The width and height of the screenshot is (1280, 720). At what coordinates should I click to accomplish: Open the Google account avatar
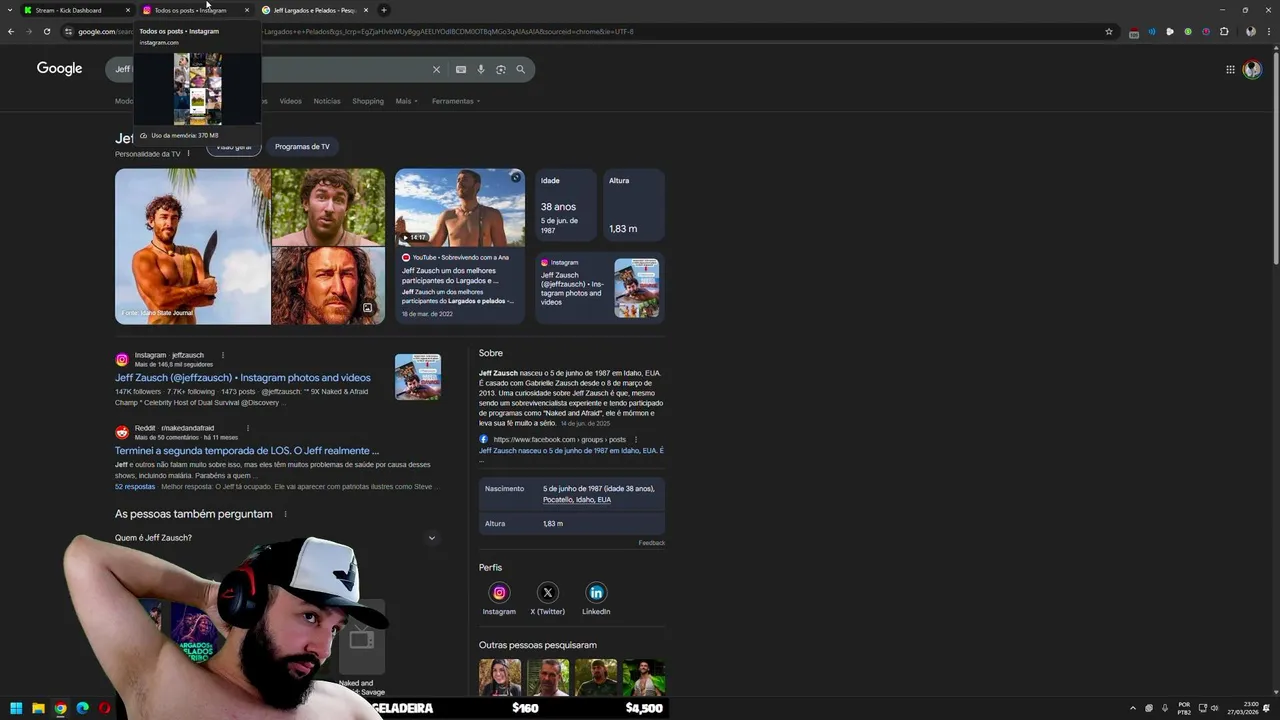coord(1252,69)
